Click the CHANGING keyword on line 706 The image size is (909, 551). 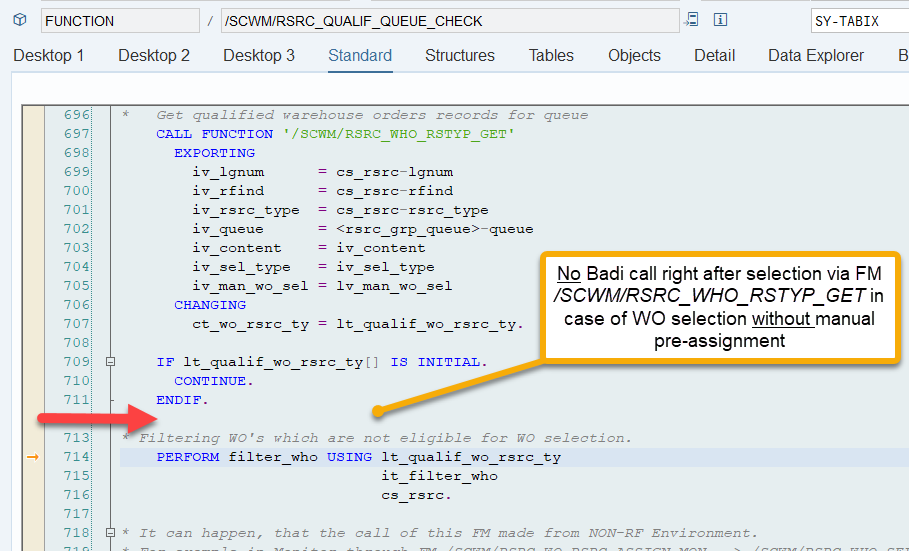(210, 305)
